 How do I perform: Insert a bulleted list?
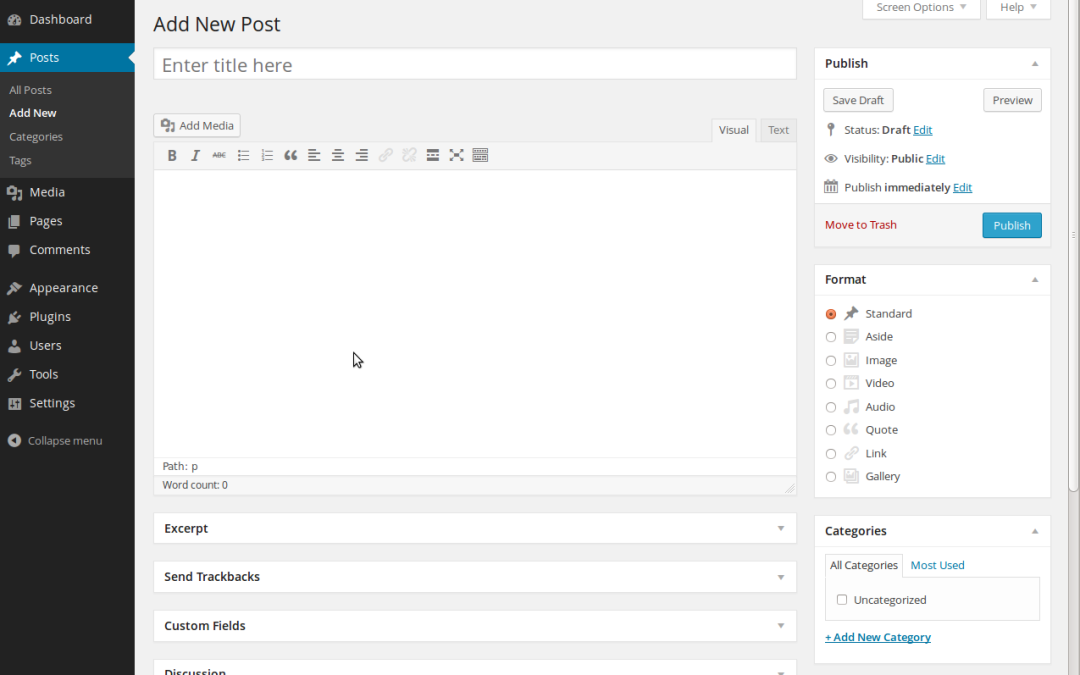click(x=243, y=155)
